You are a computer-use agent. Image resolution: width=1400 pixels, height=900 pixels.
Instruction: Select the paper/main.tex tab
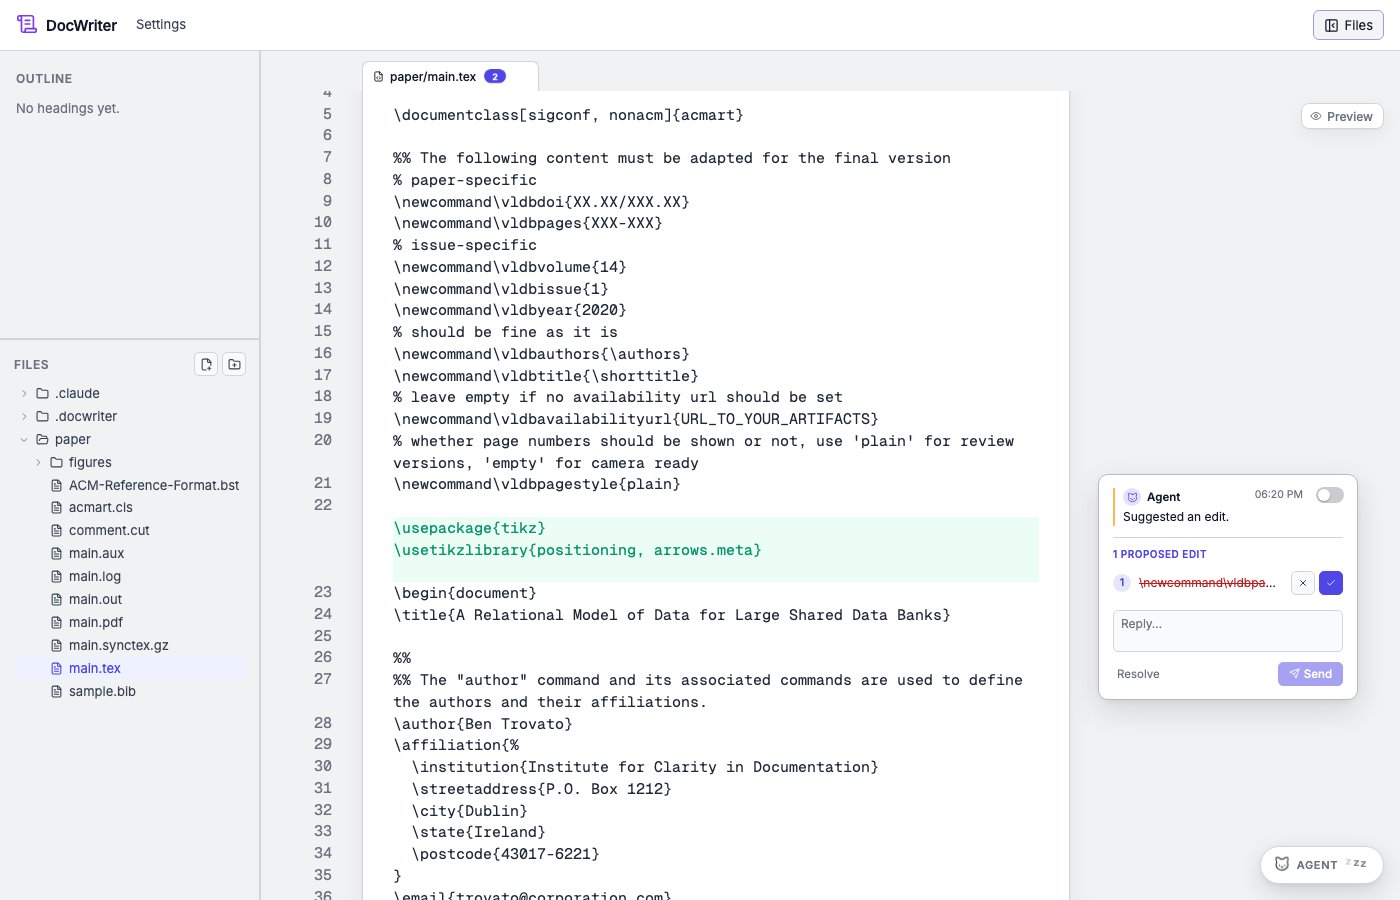coord(450,76)
